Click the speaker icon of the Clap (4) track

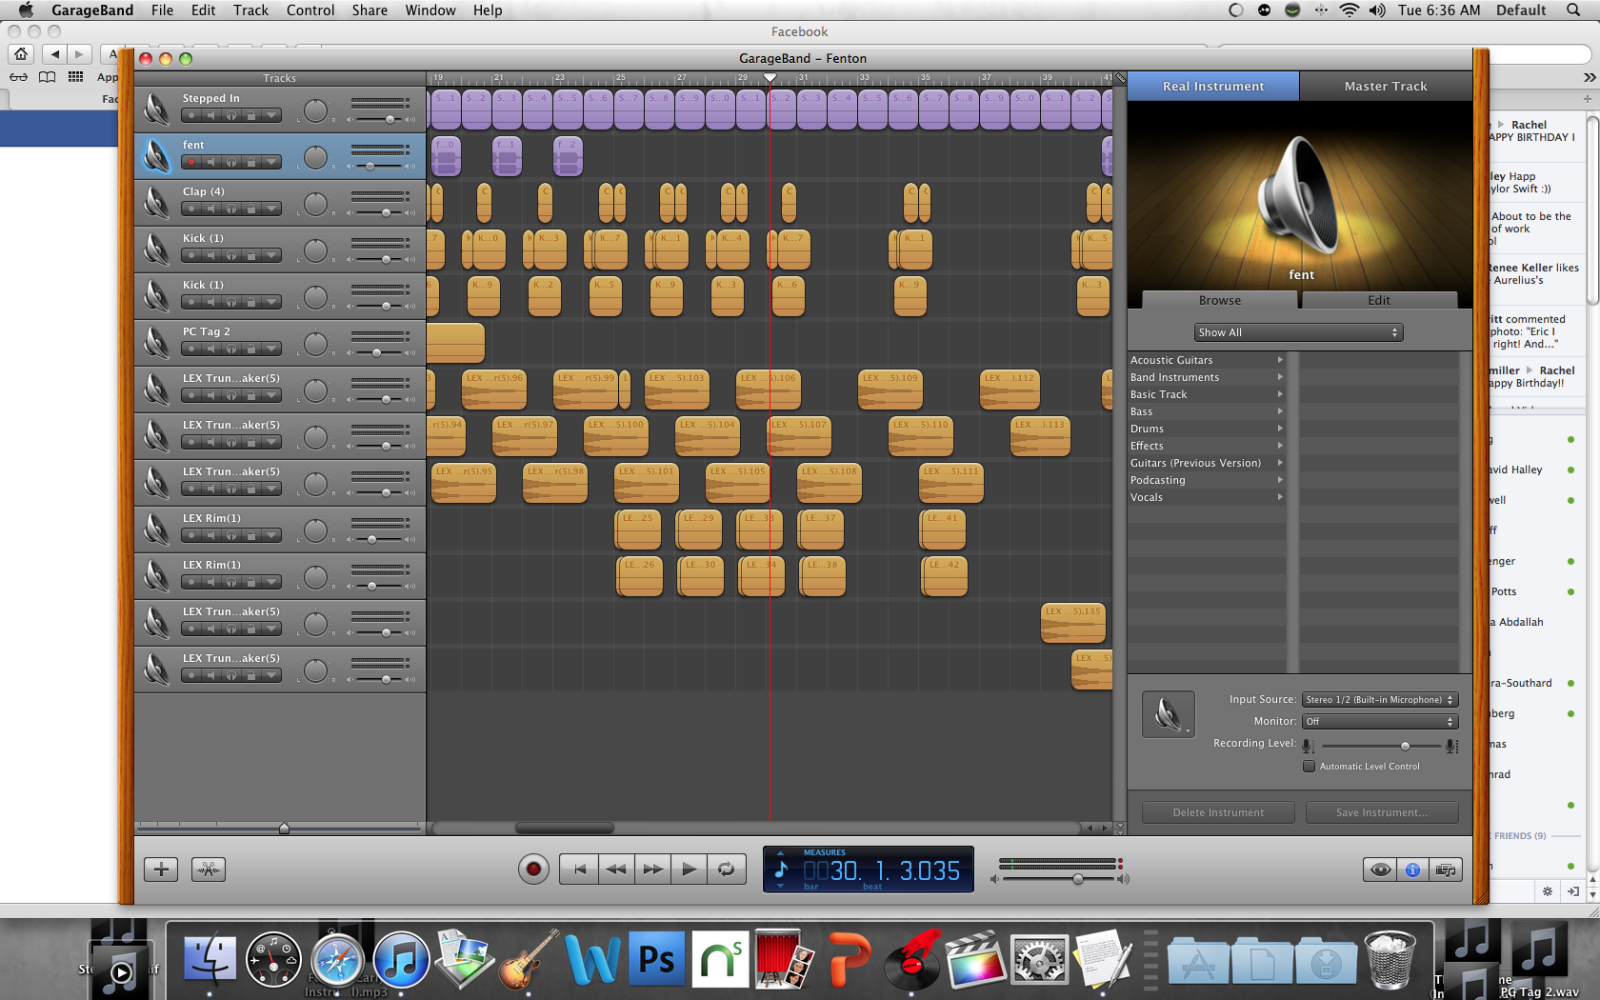point(156,202)
